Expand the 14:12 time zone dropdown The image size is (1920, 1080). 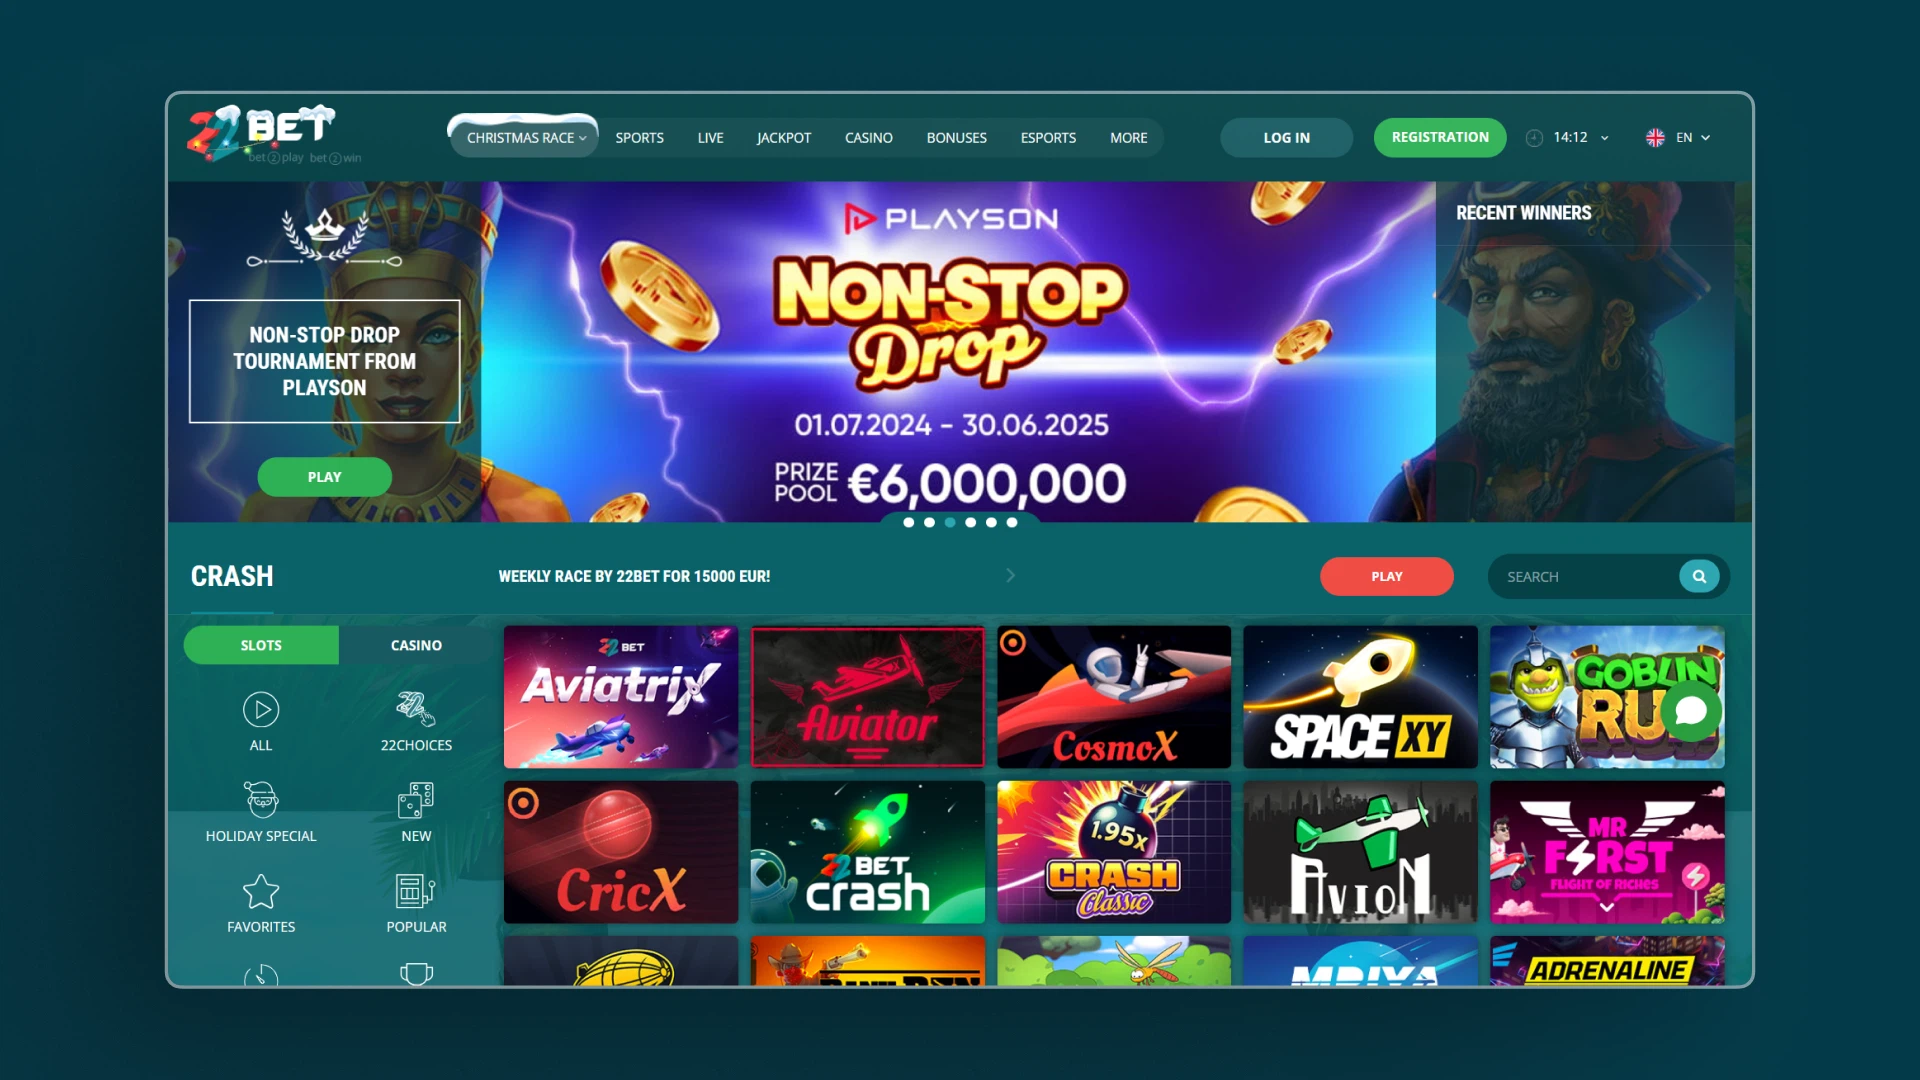tap(1568, 138)
